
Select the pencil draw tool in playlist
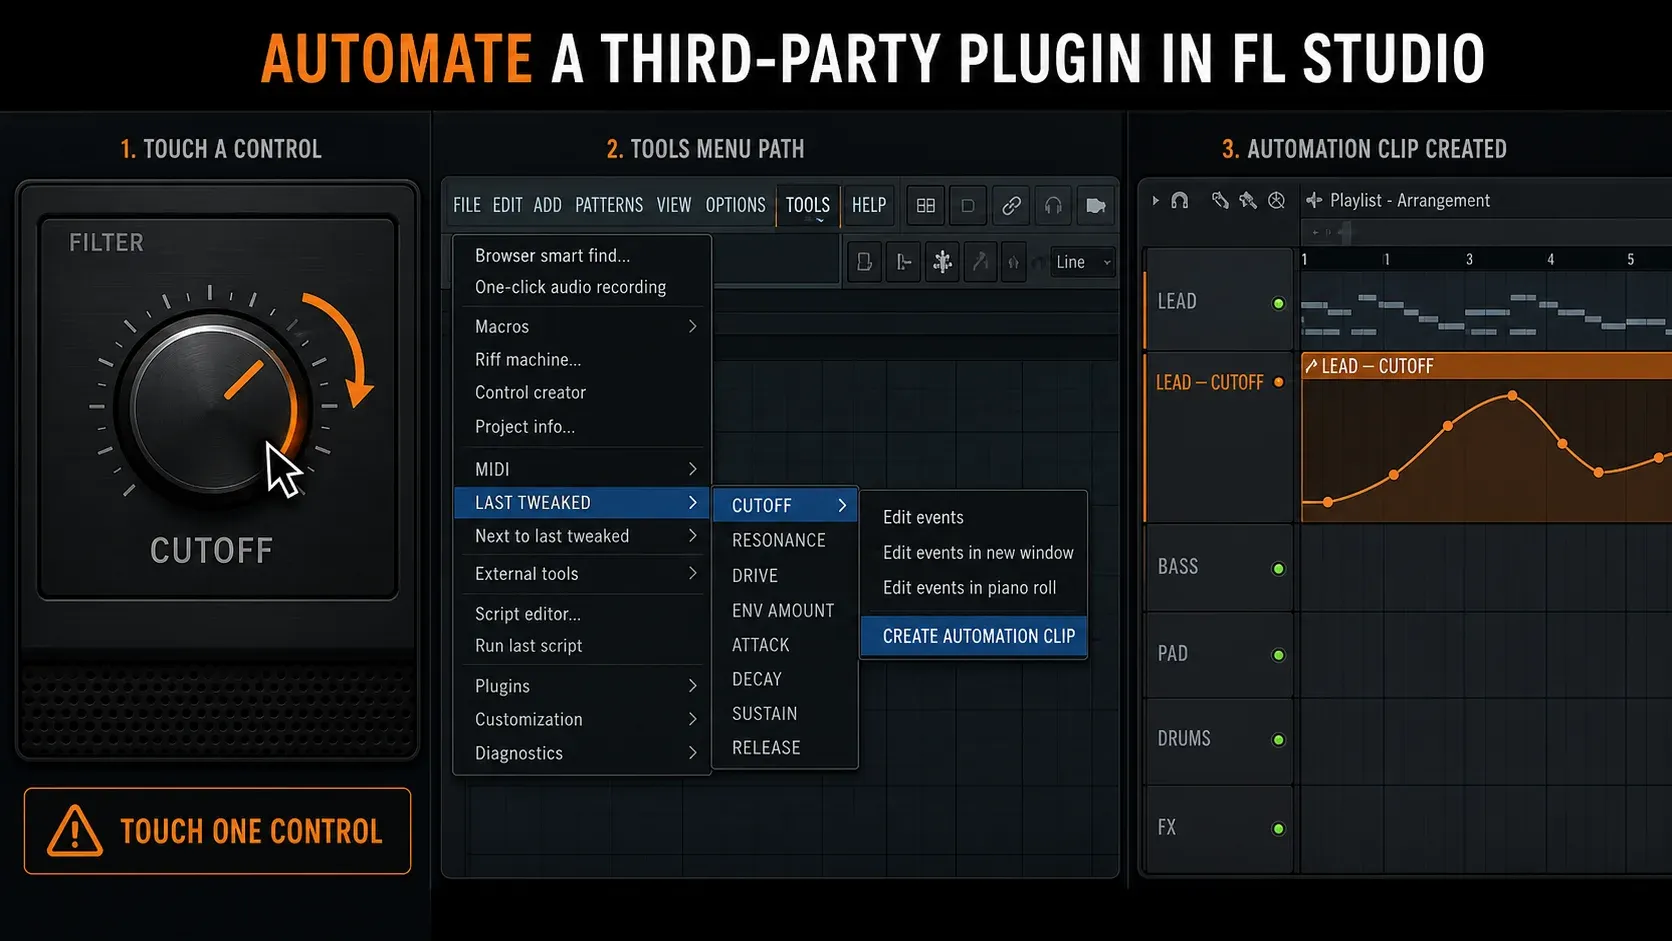1220,200
